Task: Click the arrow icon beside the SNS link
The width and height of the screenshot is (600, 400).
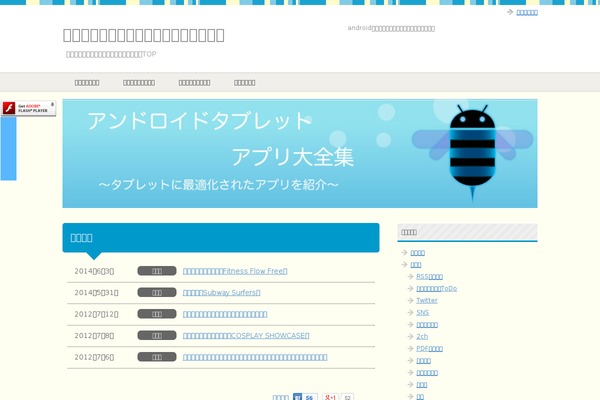Action: 411,312
